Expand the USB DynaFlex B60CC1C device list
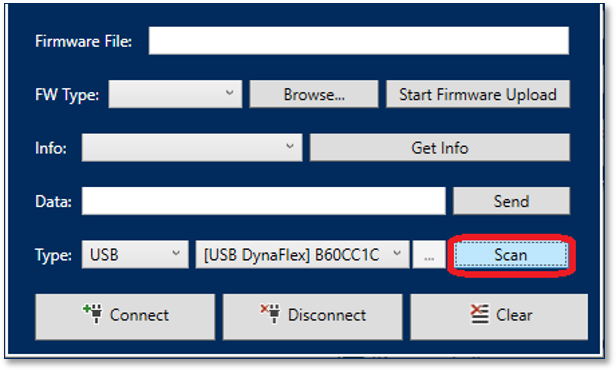 [302, 255]
